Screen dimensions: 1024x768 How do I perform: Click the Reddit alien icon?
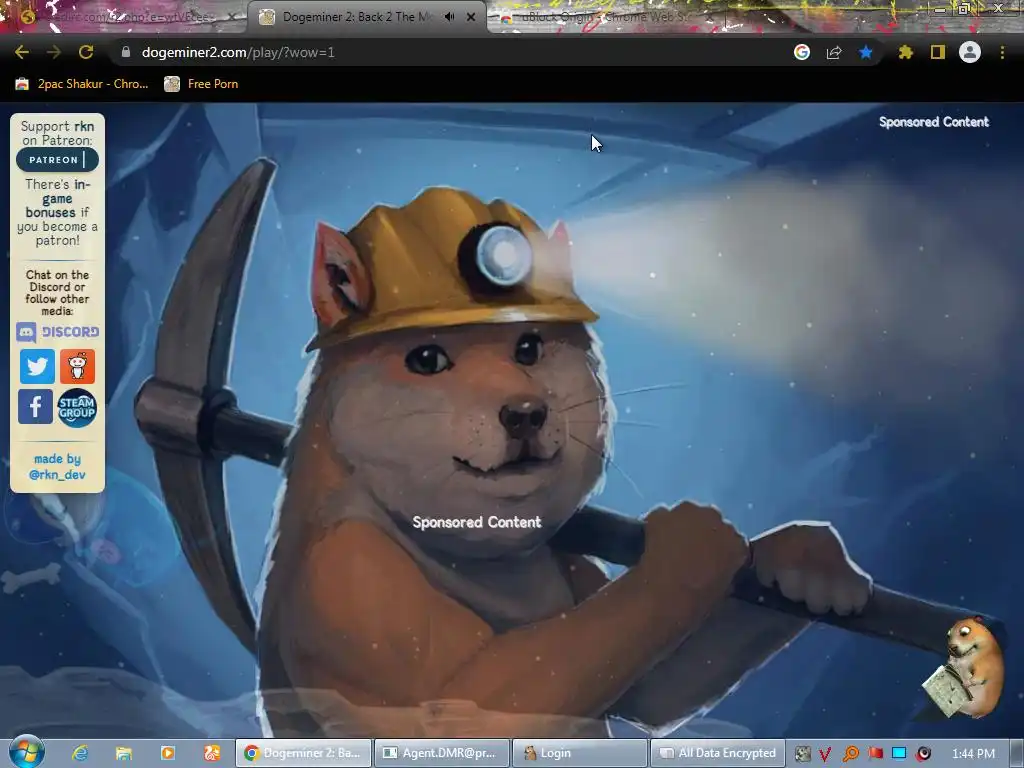pos(77,366)
